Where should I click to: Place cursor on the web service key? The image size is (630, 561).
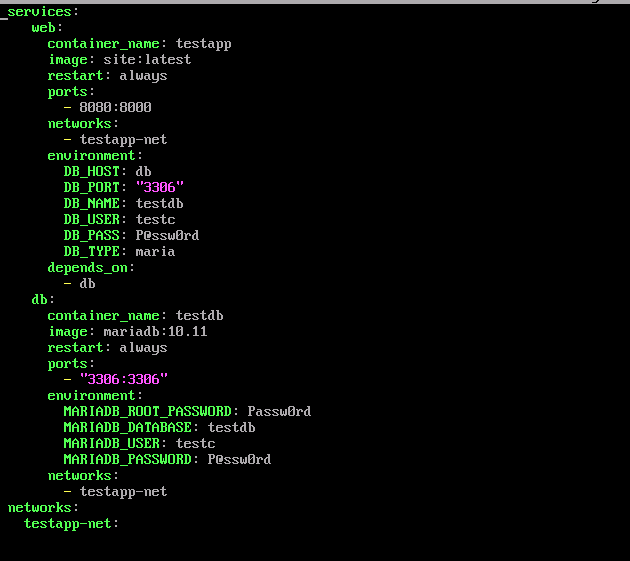(43, 27)
